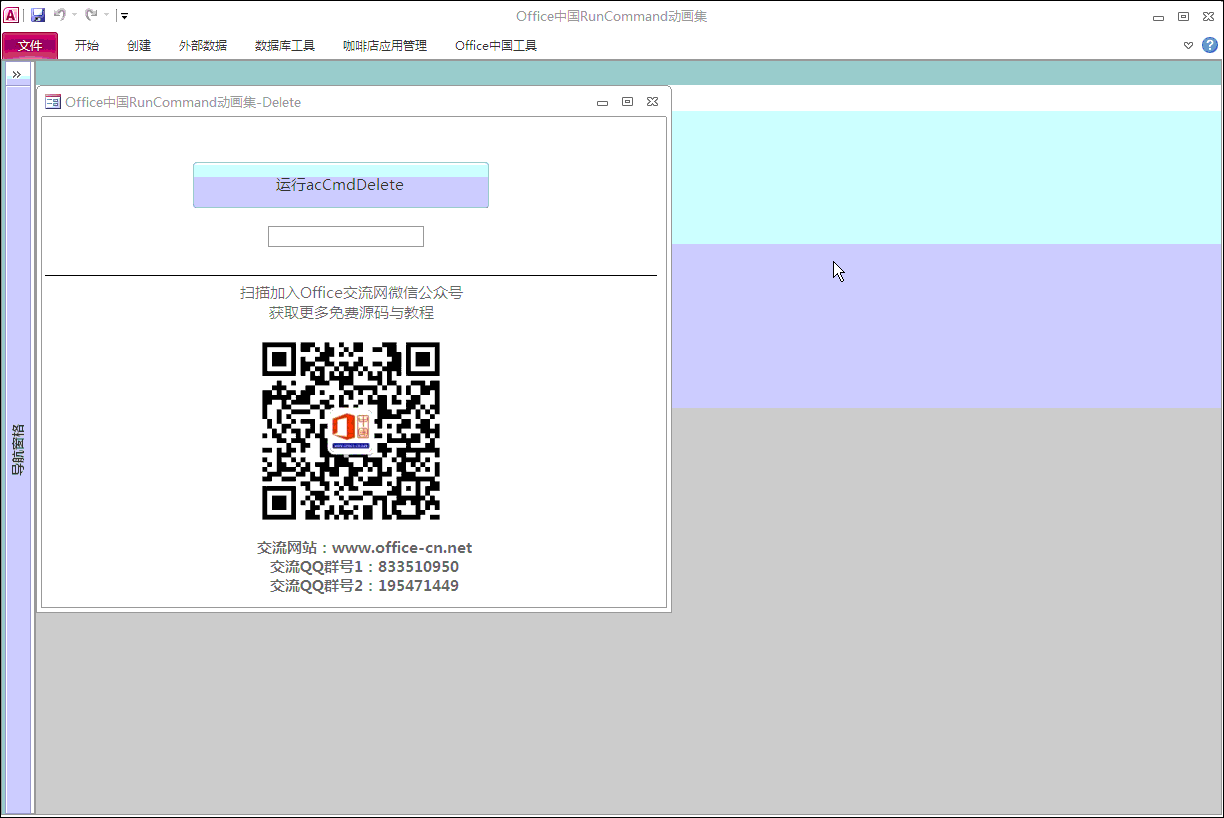Open Microsoft Access Help question icon
Viewport: 1224px width, 818px height.
[1209, 45]
